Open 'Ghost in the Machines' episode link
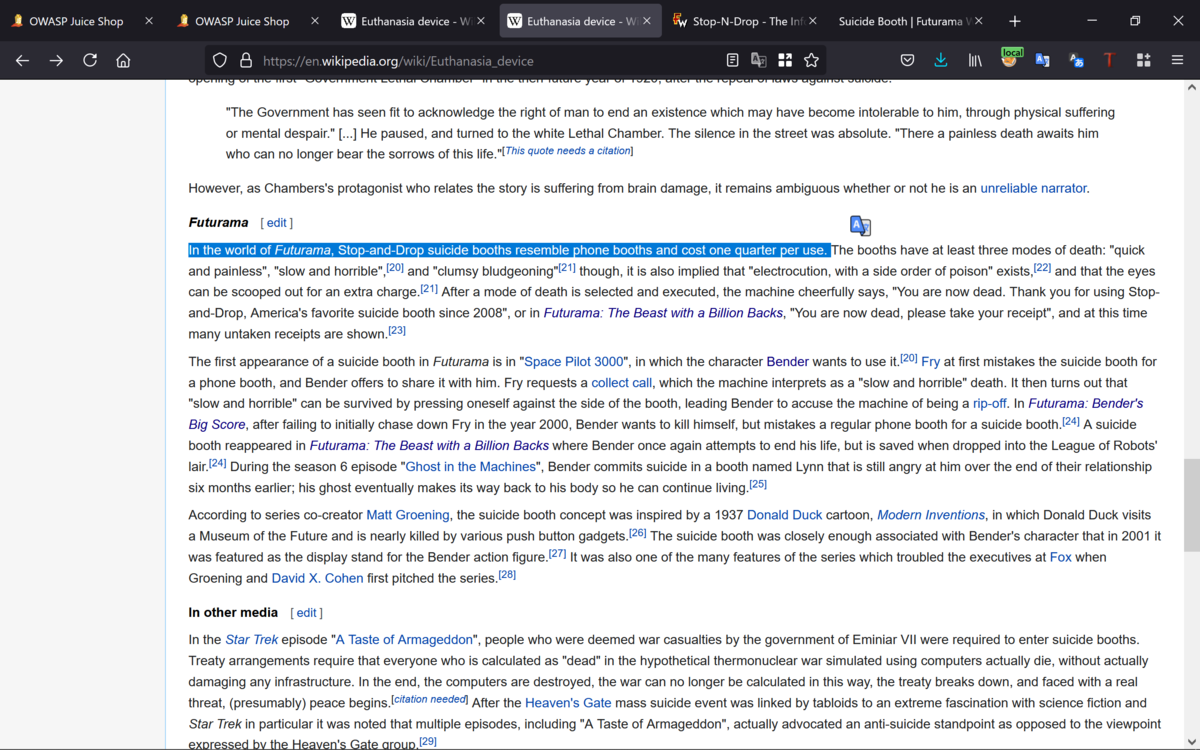This screenshot has width=1200, height=750. [471, 467]
